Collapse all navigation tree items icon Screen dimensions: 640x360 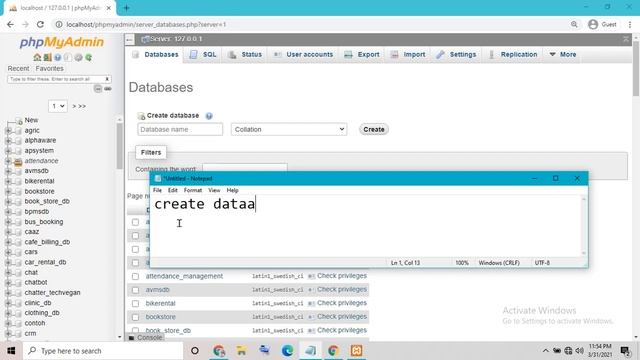click(x=98, y=89)
